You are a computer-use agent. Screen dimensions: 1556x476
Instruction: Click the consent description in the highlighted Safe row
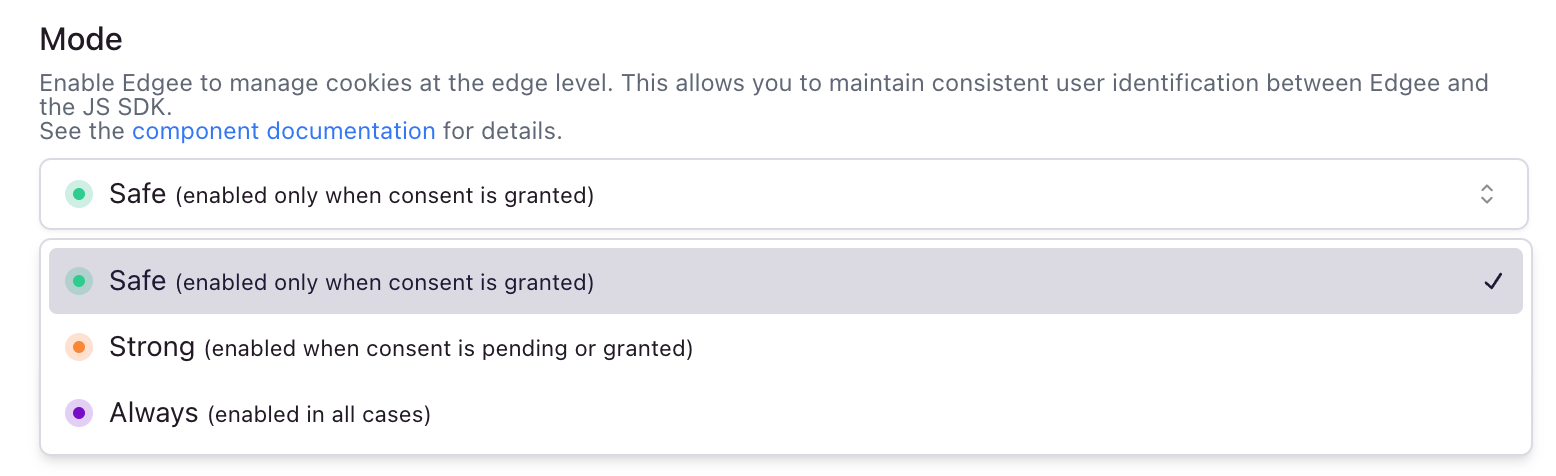[385, 283]
